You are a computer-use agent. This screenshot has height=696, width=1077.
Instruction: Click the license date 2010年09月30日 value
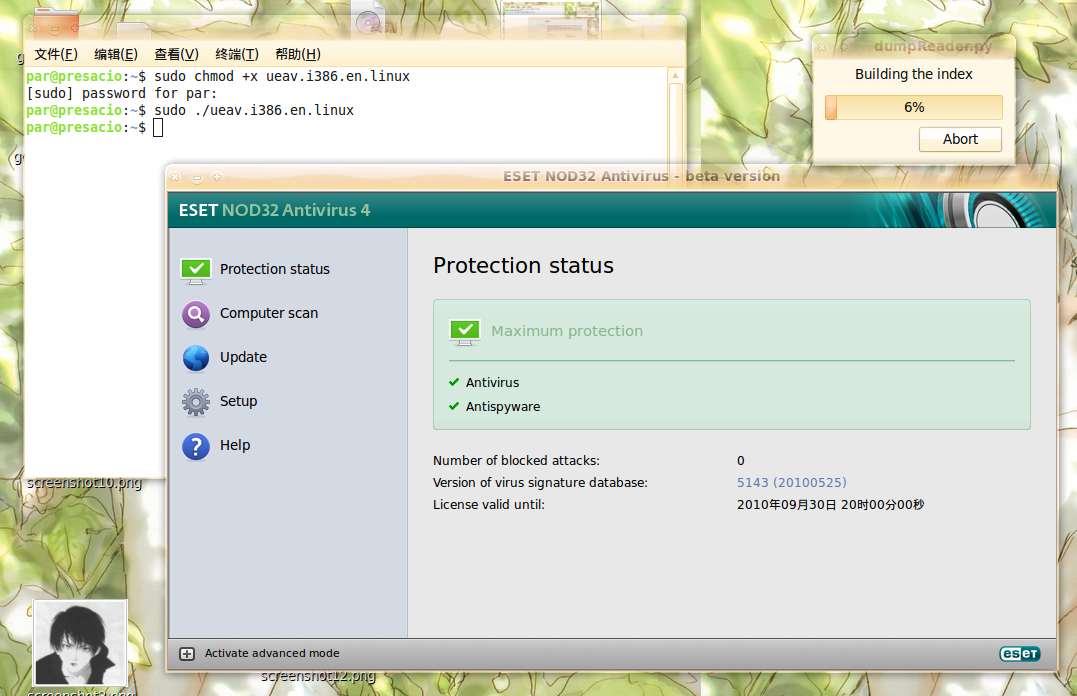(x=830, y=504)
